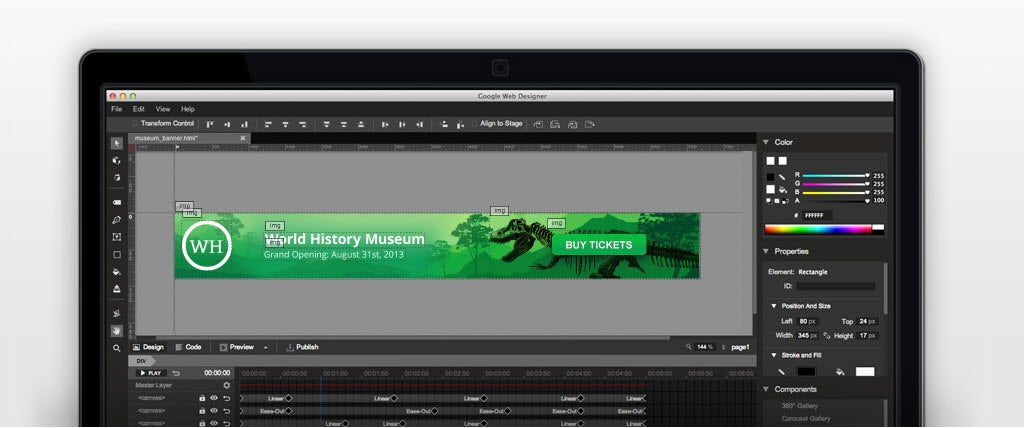Select the Rectangle shape tool

click(117, 254)
